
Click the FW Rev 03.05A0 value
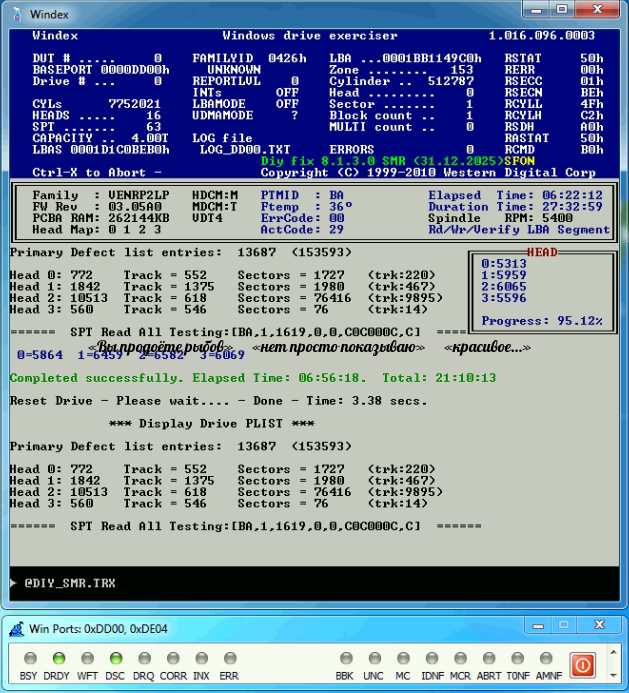point(135,207)
